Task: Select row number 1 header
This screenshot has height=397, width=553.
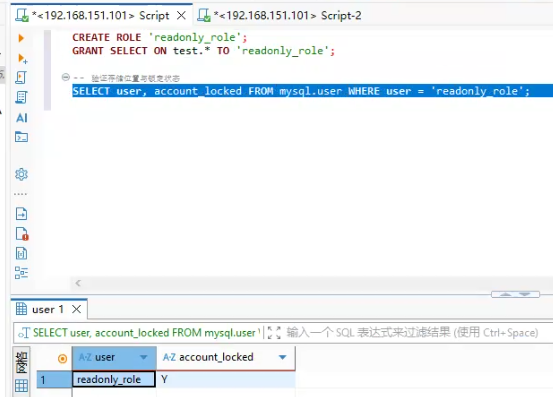Action: coord(54,379)
